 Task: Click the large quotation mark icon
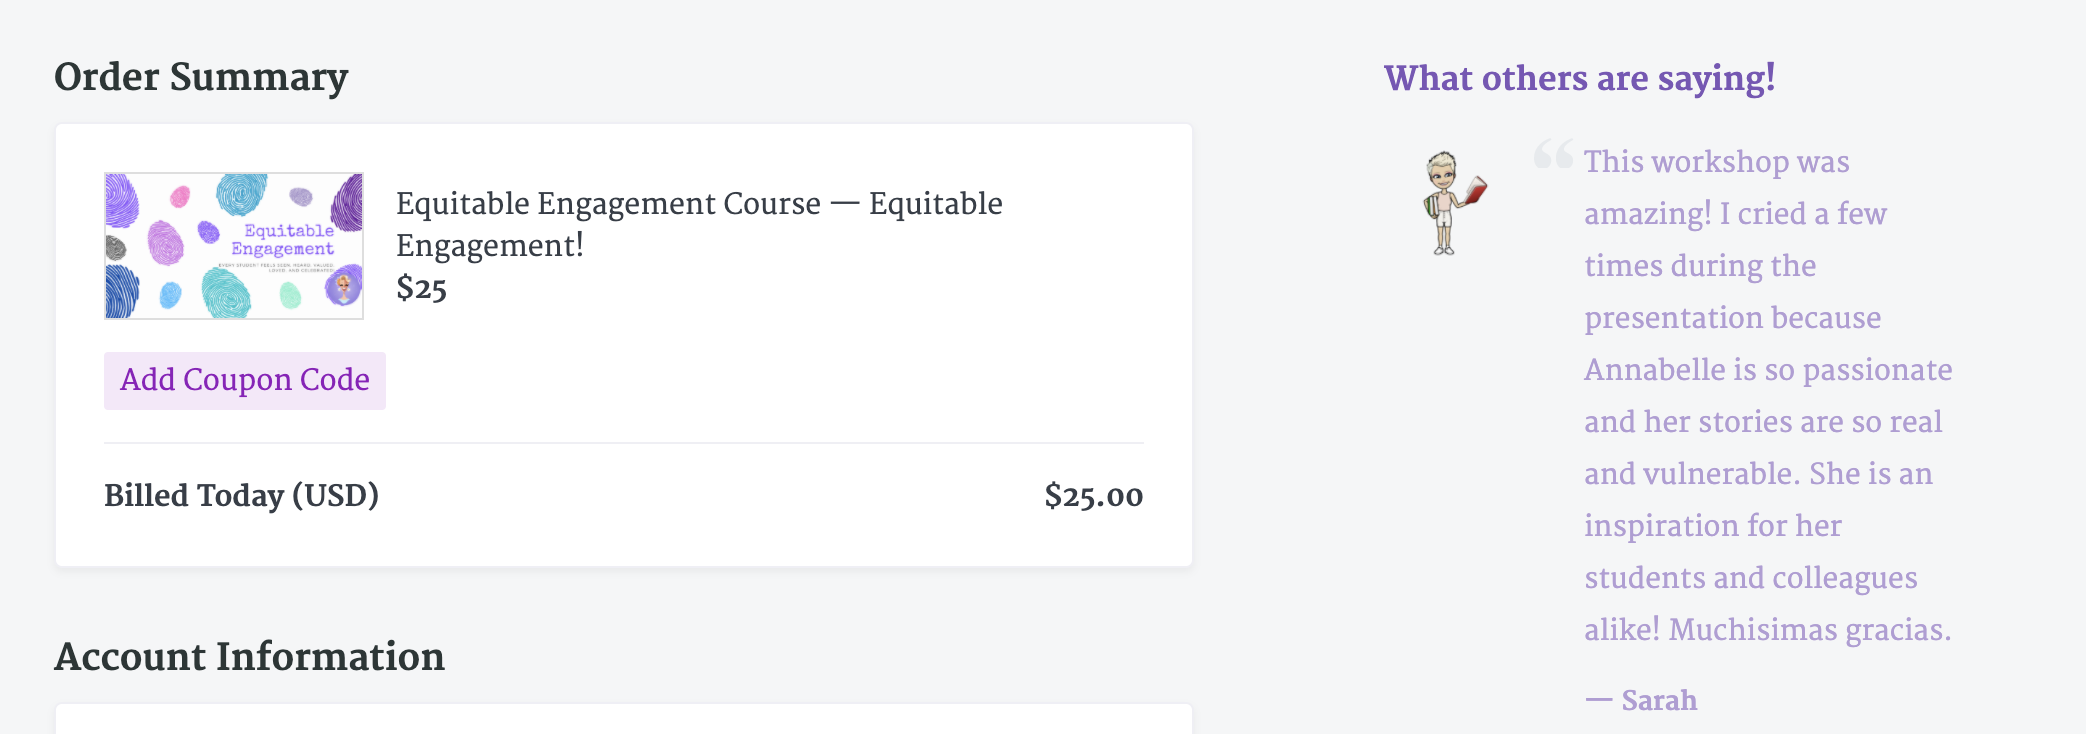coord(1553,154)
